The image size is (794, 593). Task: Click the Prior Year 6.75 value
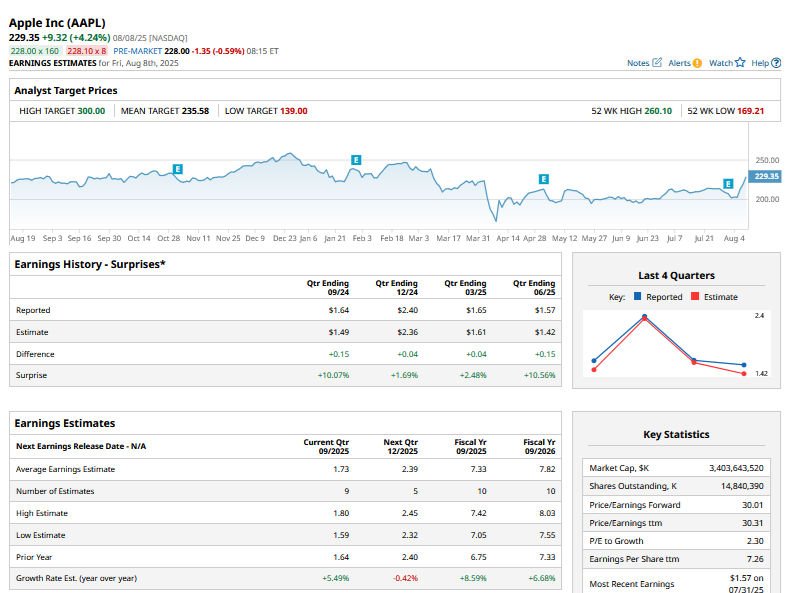click(479, 557)
